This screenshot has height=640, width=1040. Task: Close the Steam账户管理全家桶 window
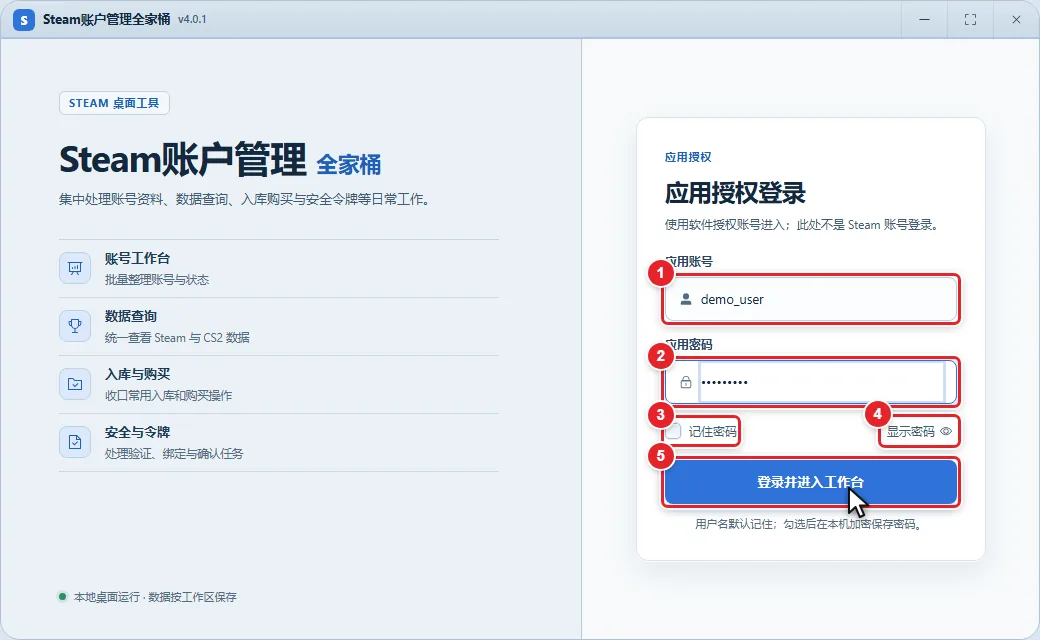[1016, 20]
